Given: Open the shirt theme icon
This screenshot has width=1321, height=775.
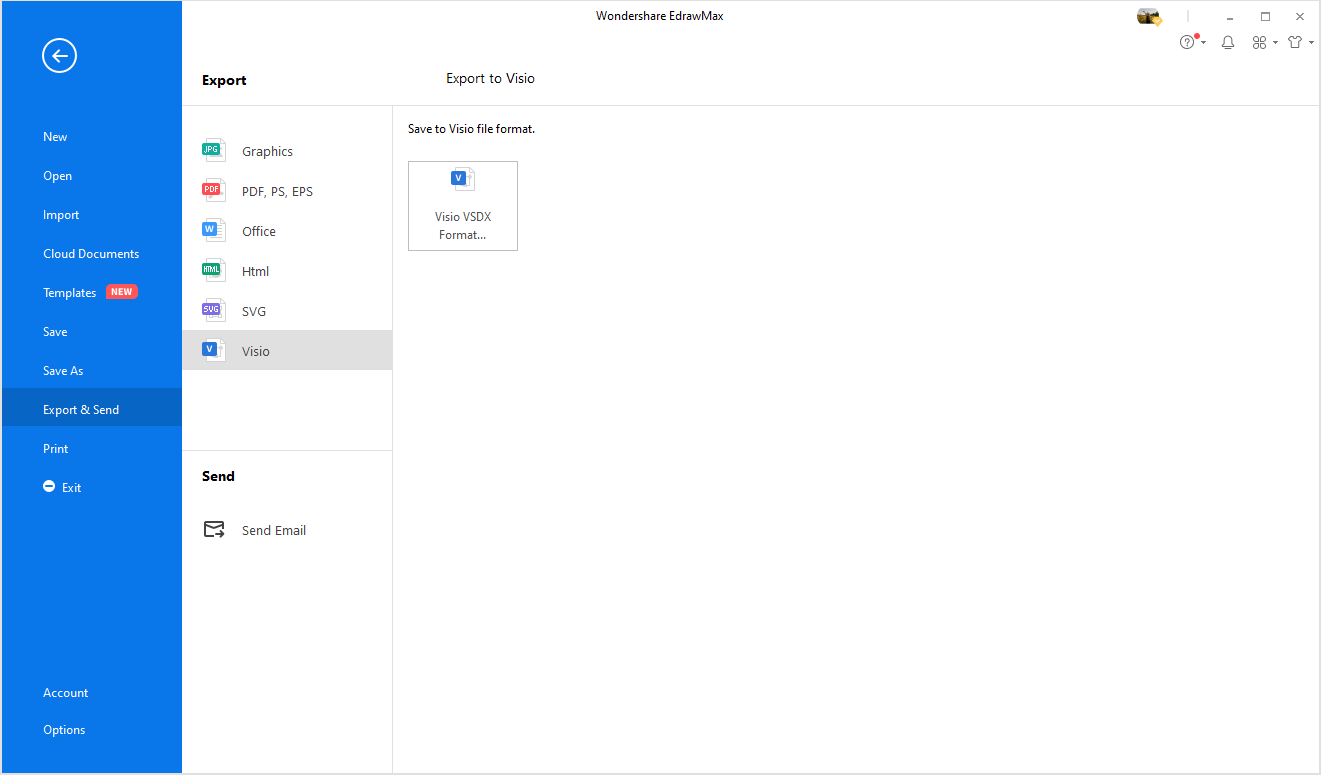Looking at the screenshot, I should click(1296, 42).
